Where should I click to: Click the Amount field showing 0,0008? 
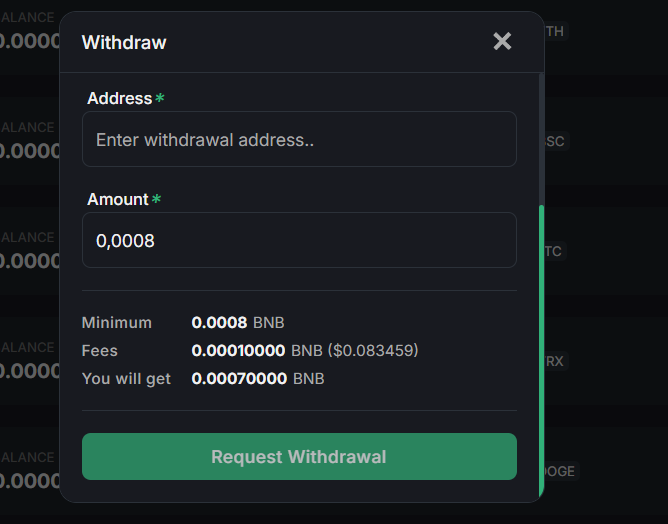(x=299, y=240)
